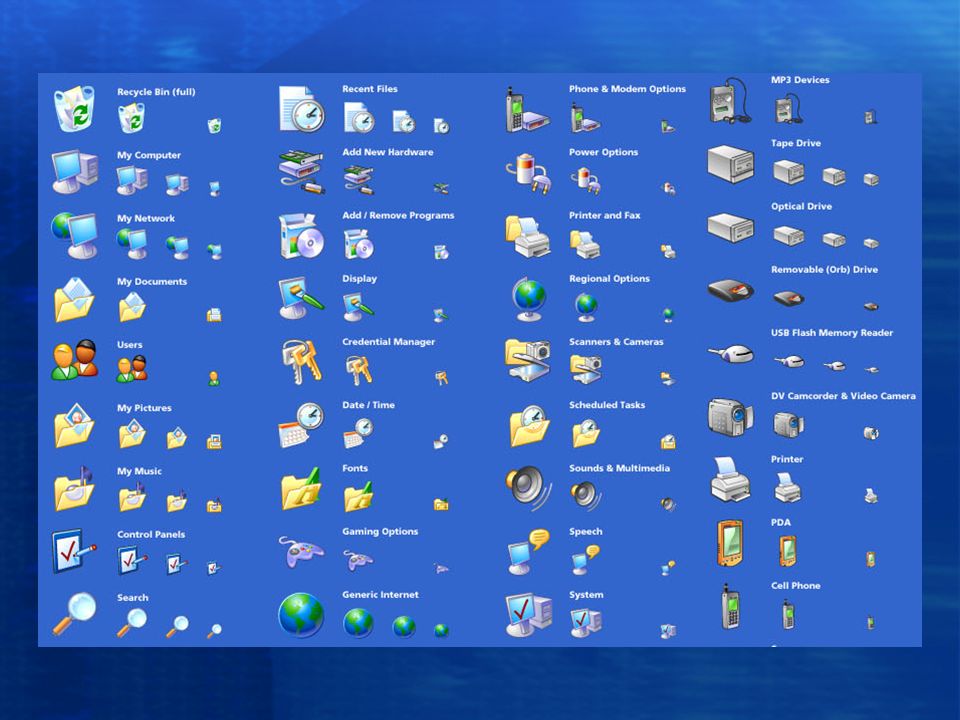Select the largest Regional Options globe icon
960x720 pixels.
pos(529,299)
